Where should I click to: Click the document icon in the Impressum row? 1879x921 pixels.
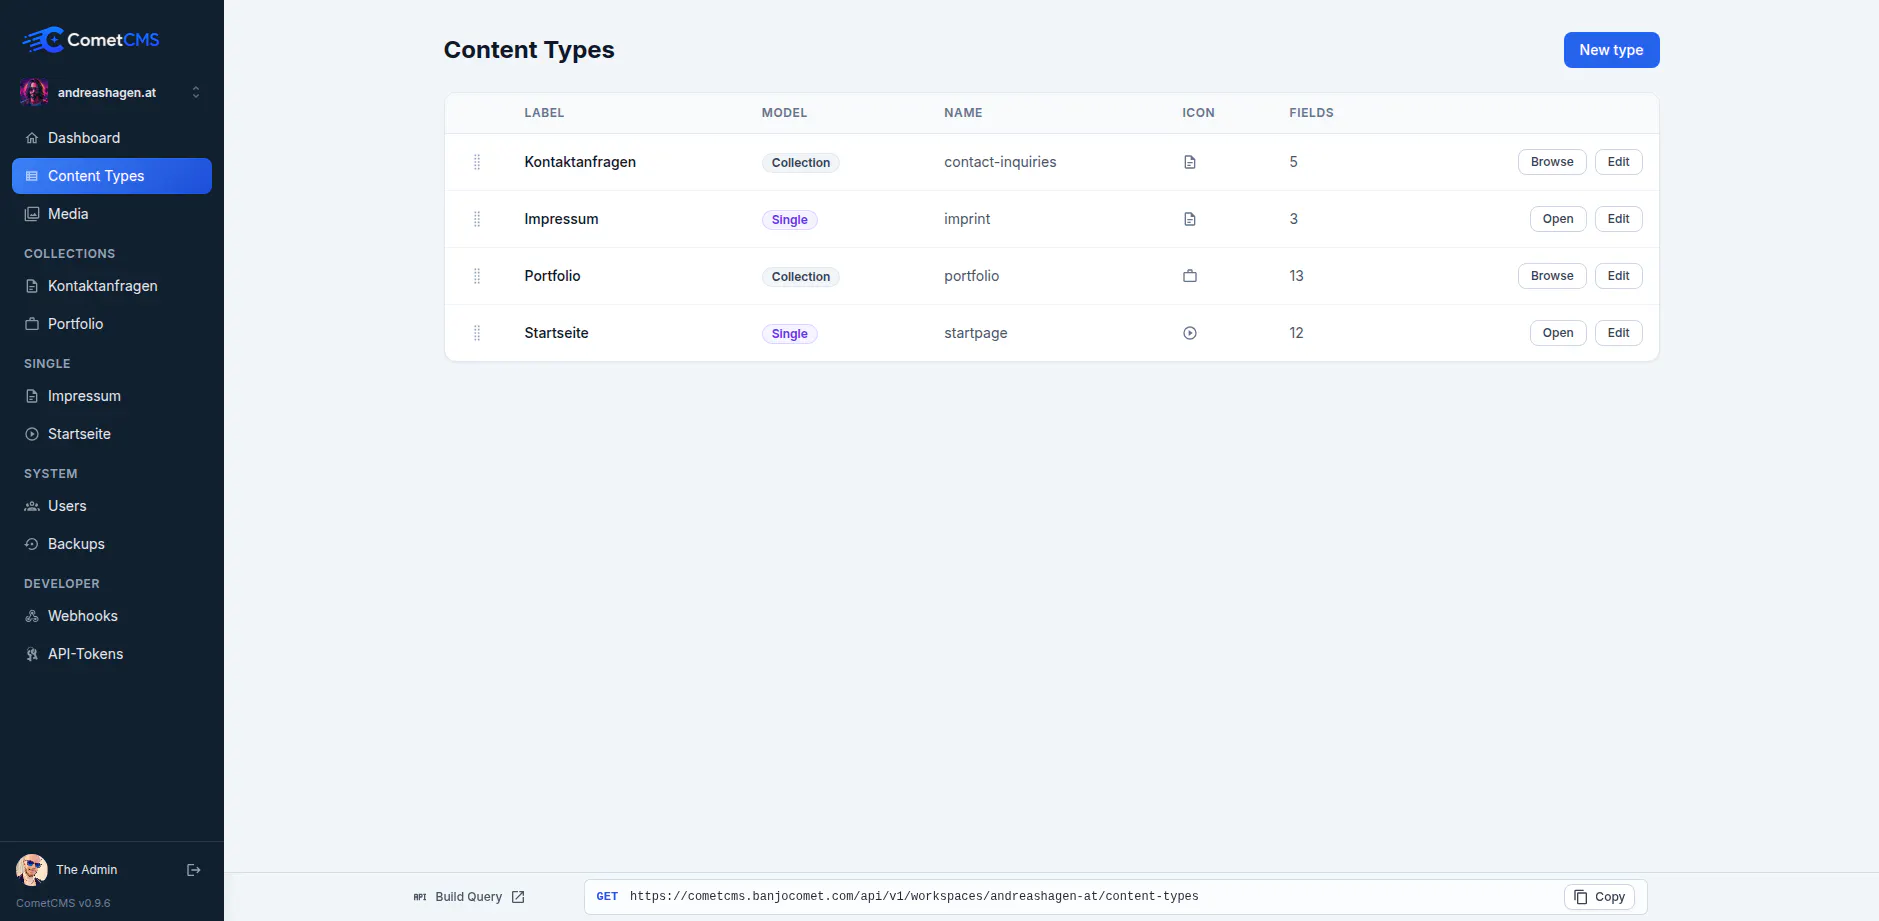(x=1190, y=219)
